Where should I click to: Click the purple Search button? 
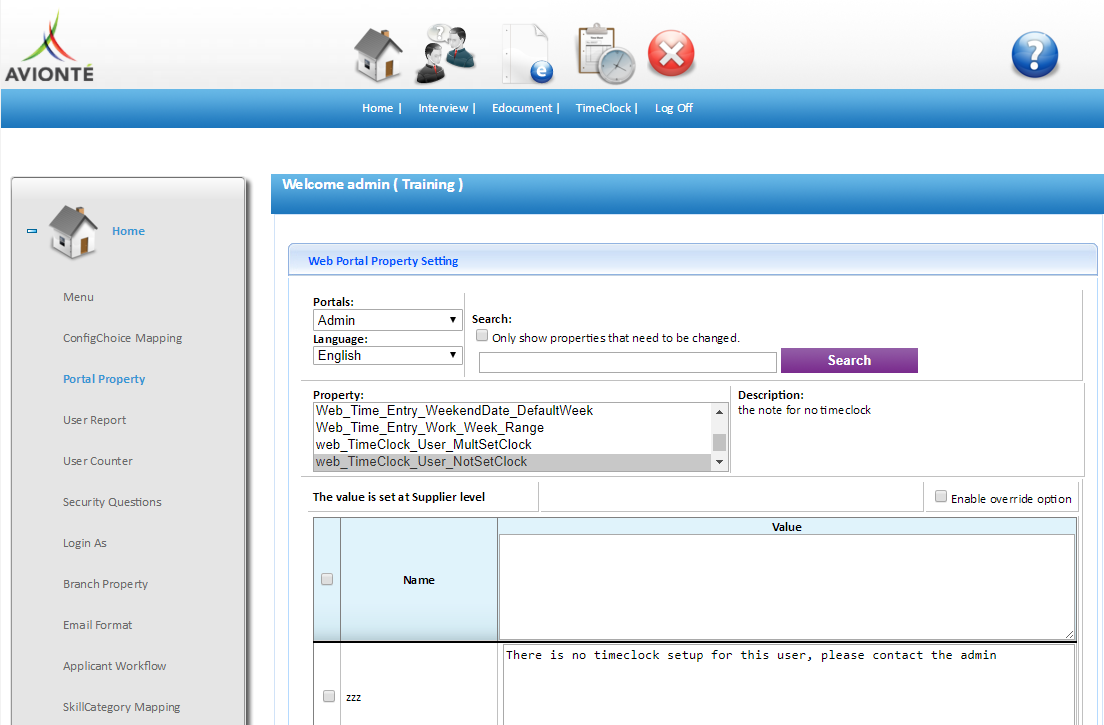click(x=849, y=360)
